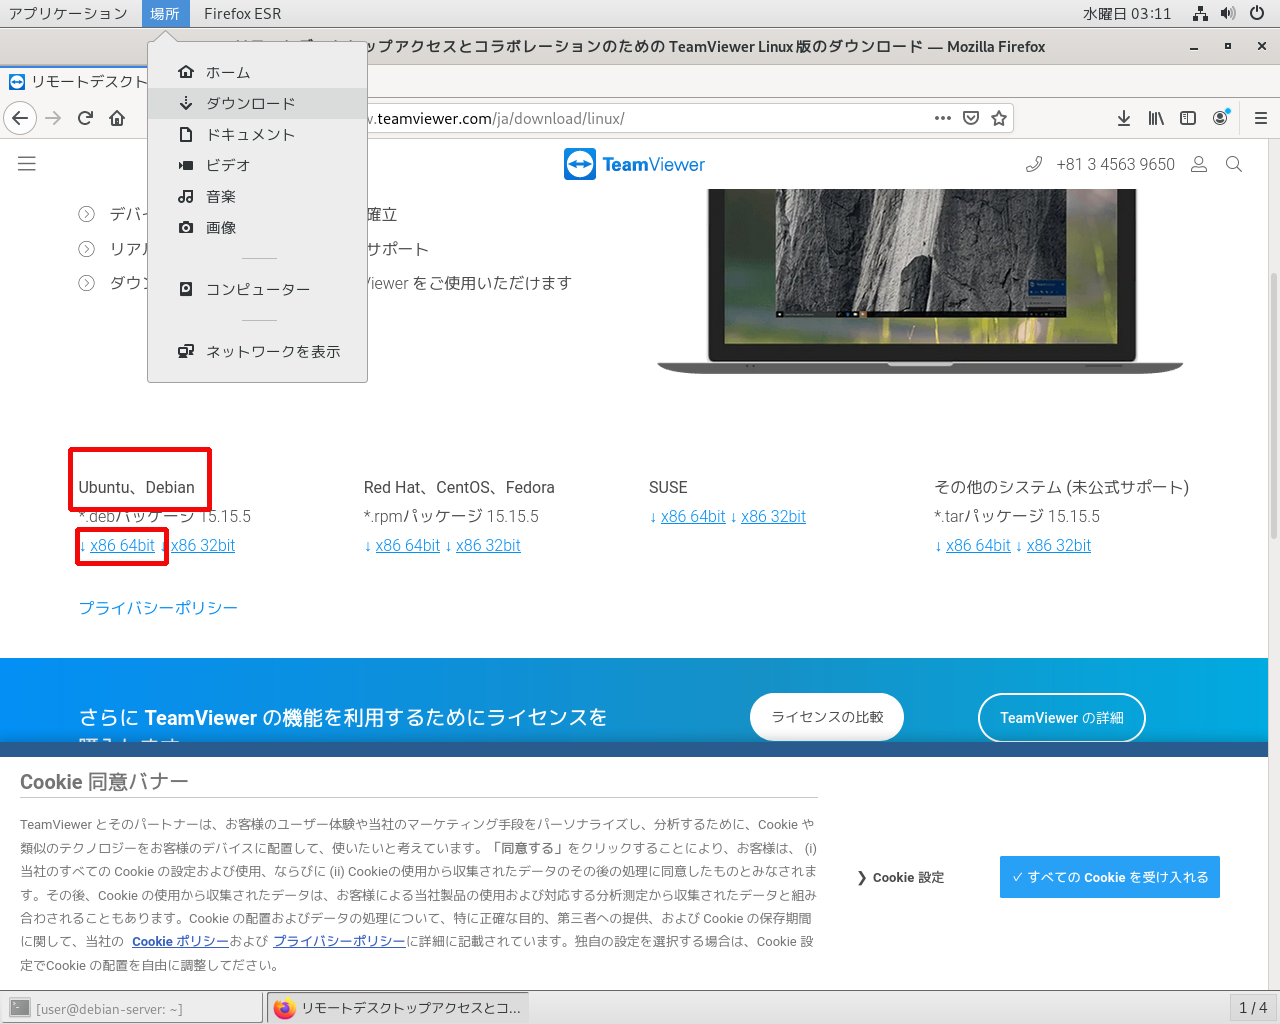Open page actions three-dot menu
The height and width of the screenshot is (1024, 1280).
click(942, 118)
